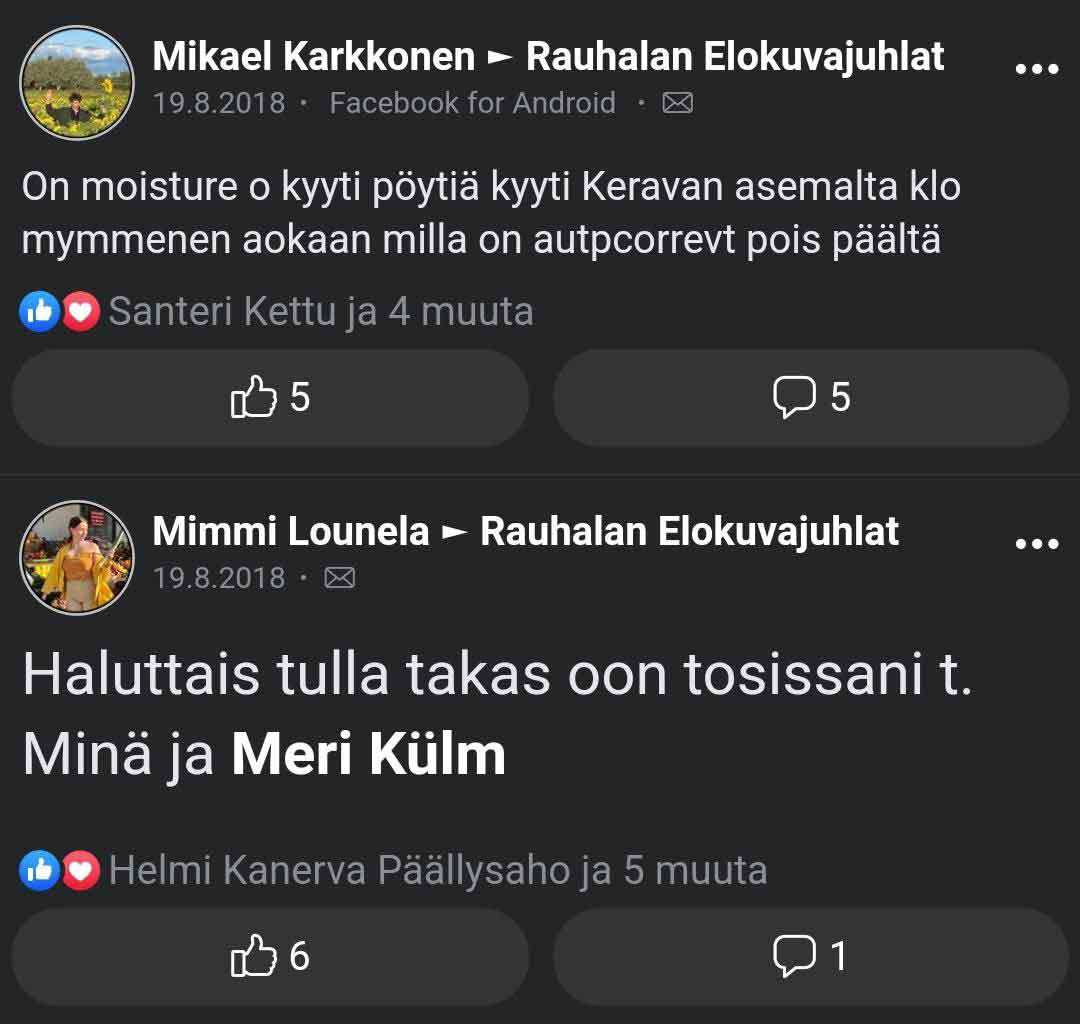1080x1024 pixels.
Task: Open options menu on Mimmi Lounela's post
Action: (1036, 544)
